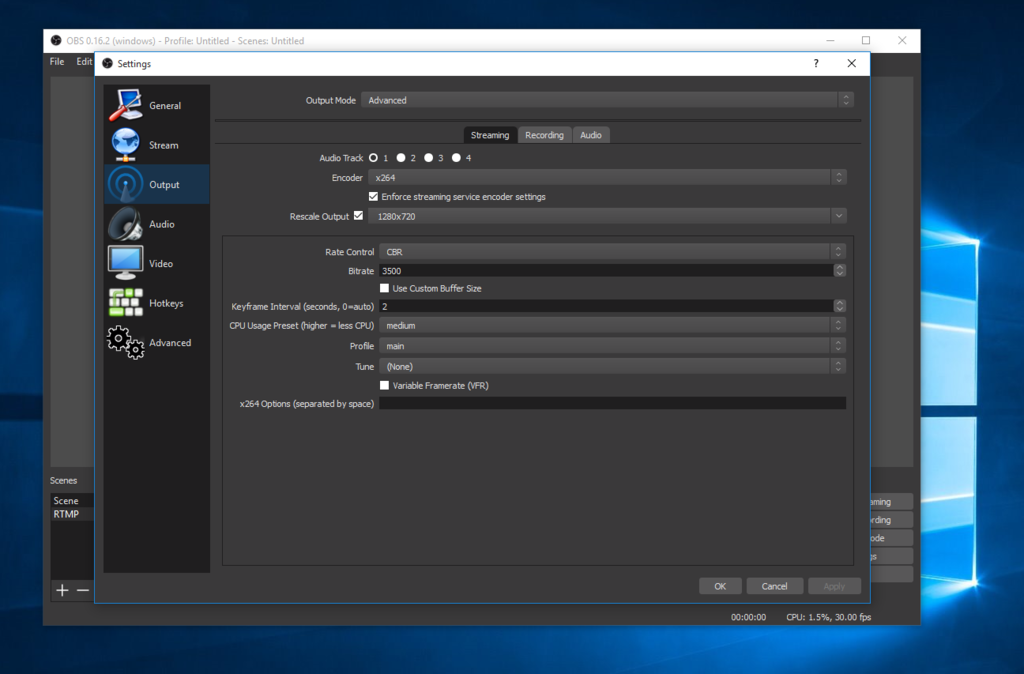1024x674 pixels.
Task: Close the Settings dialog
Action: (x=852, y=63)
